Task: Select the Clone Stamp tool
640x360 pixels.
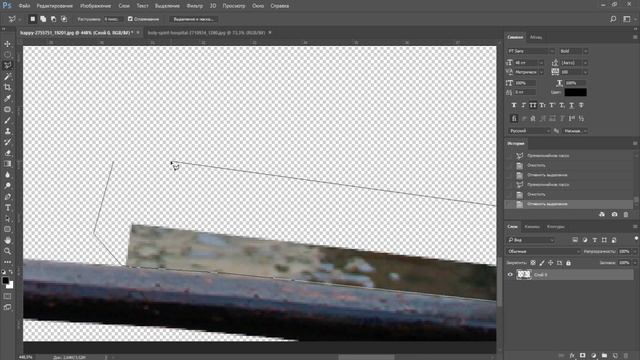Action: pos(7,131)
